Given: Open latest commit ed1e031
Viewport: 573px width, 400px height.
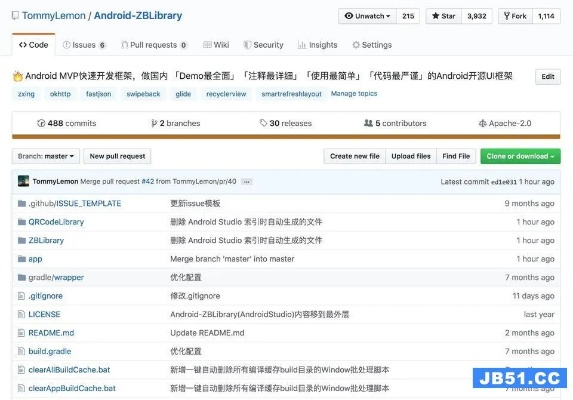Looking at the screenshot, I should click(x=504, y=182).
